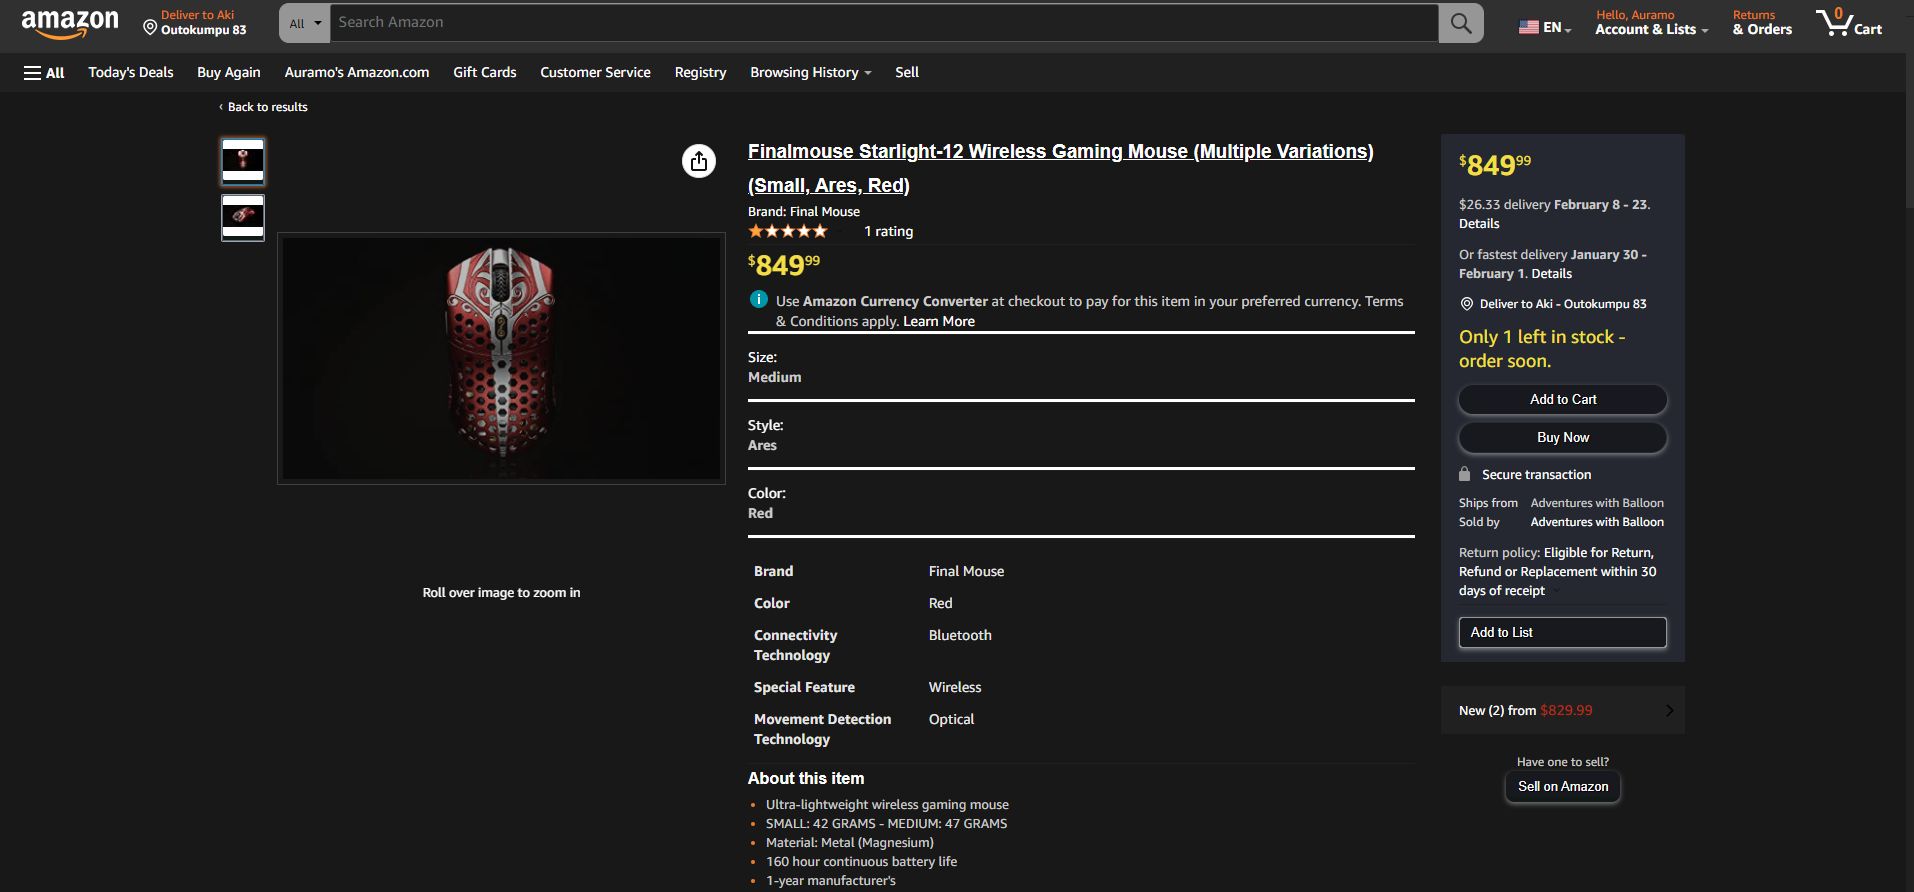Go to Buy Again
This screenshot has width=1914, height=892.
pyautogui.click(x=229, y=73)
